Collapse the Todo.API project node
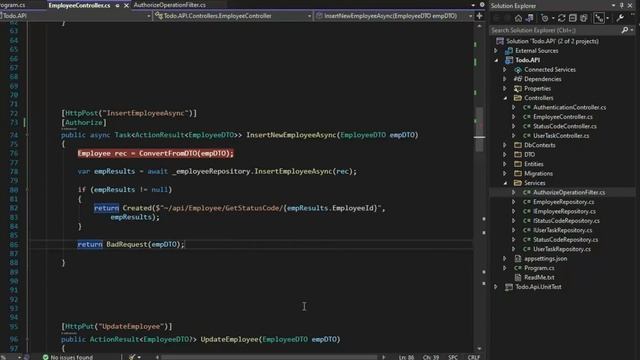Viewport: 640px width, 360px height. [496, 60]
